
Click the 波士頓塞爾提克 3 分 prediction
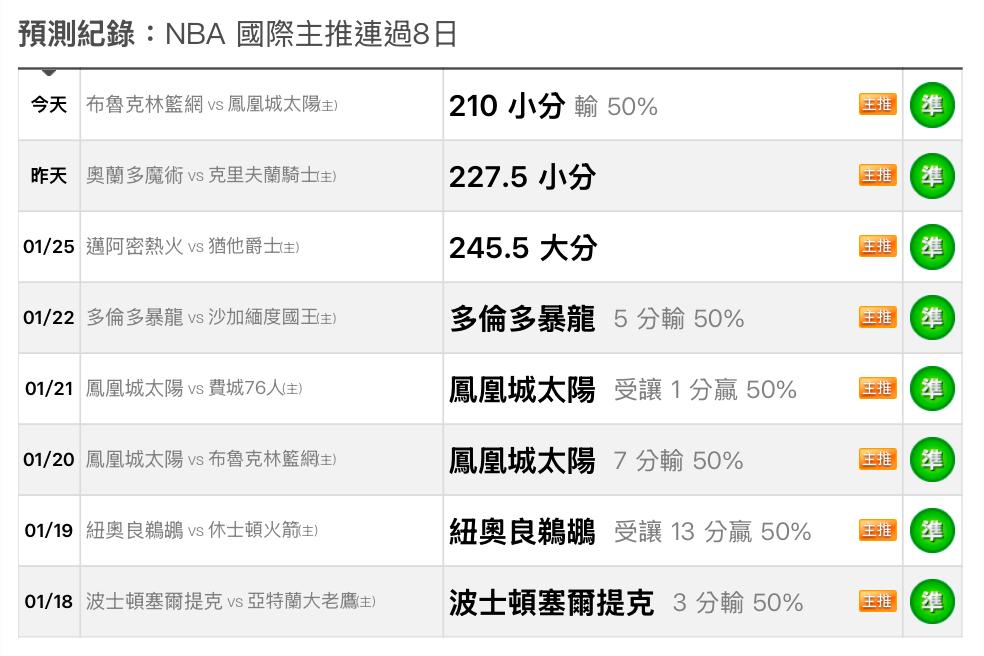(625, 602)
